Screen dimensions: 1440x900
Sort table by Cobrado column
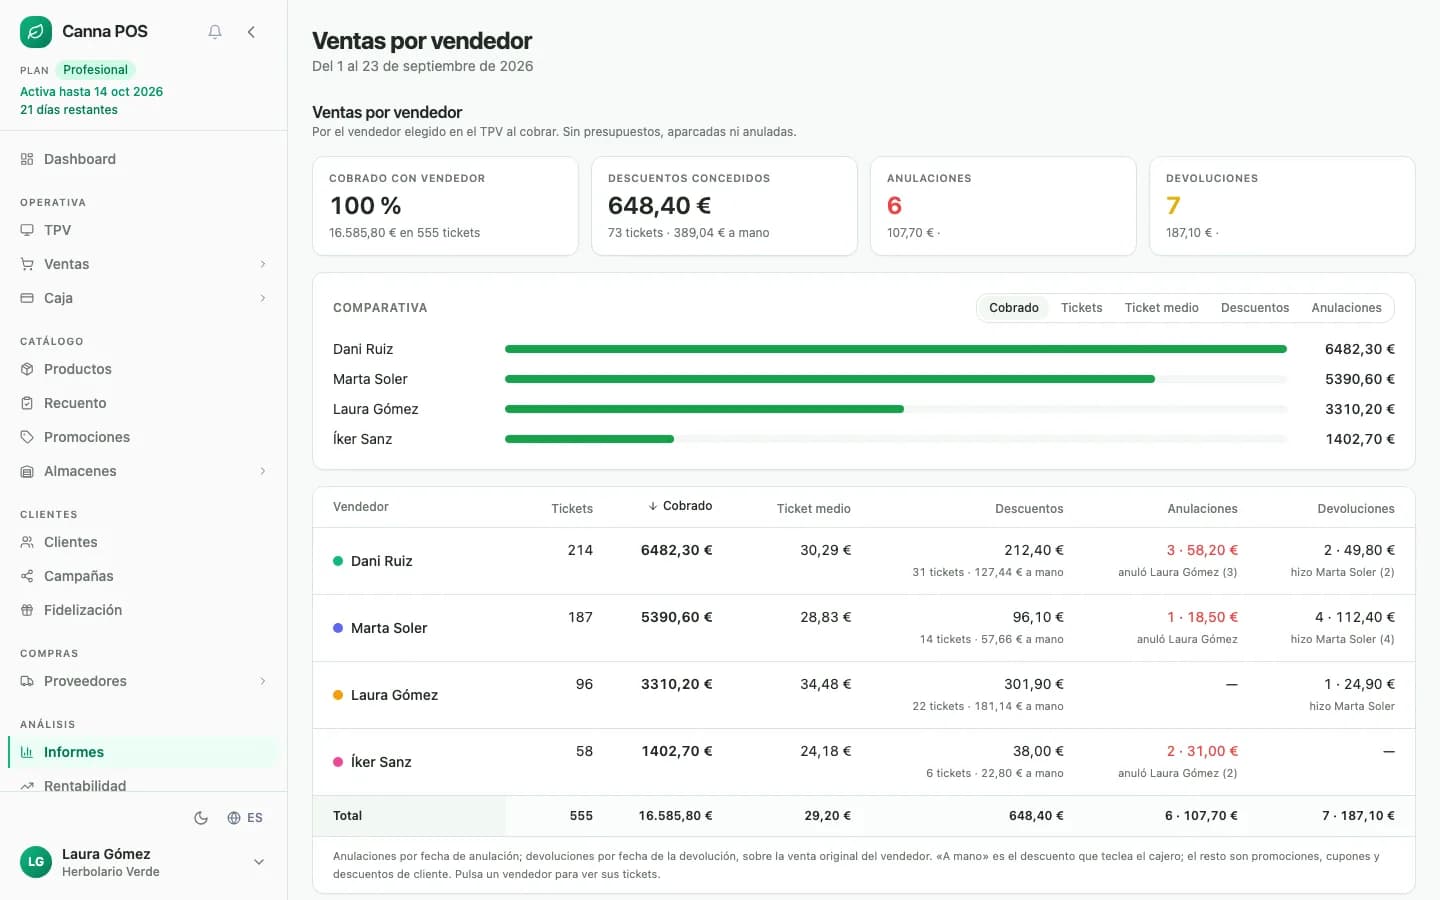(680, 506)
